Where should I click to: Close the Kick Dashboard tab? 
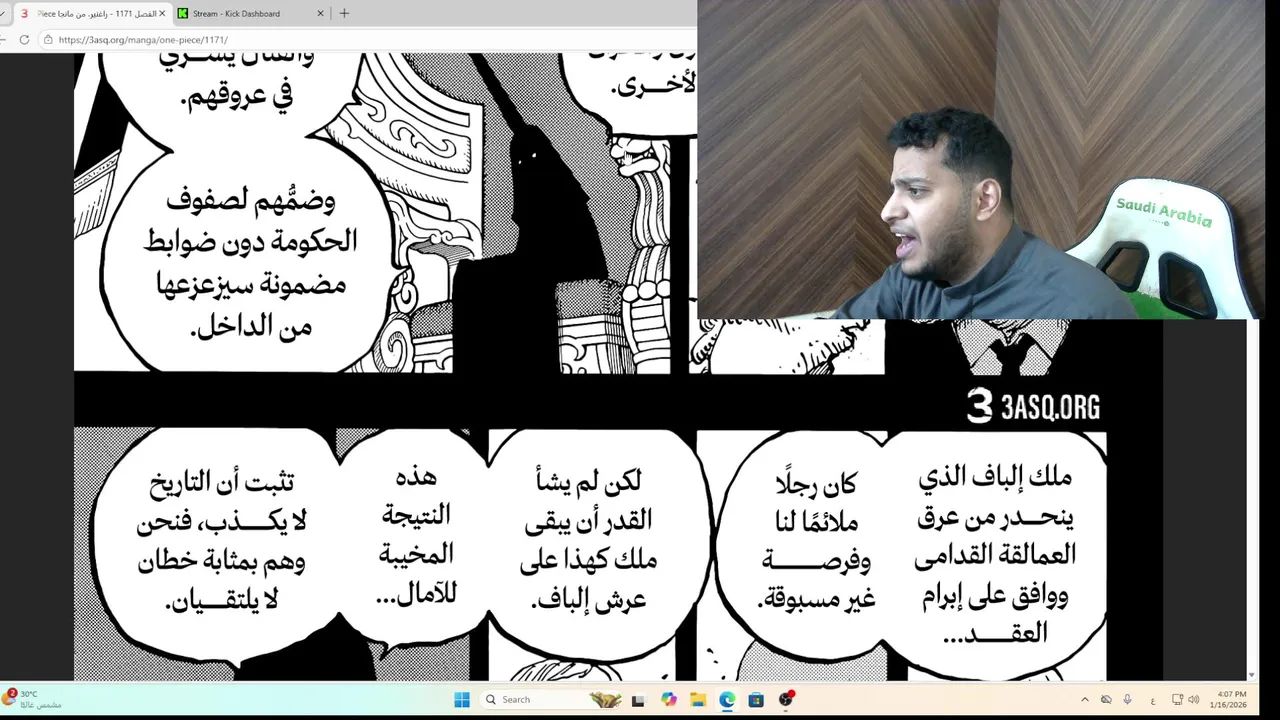tap(320, 13)
